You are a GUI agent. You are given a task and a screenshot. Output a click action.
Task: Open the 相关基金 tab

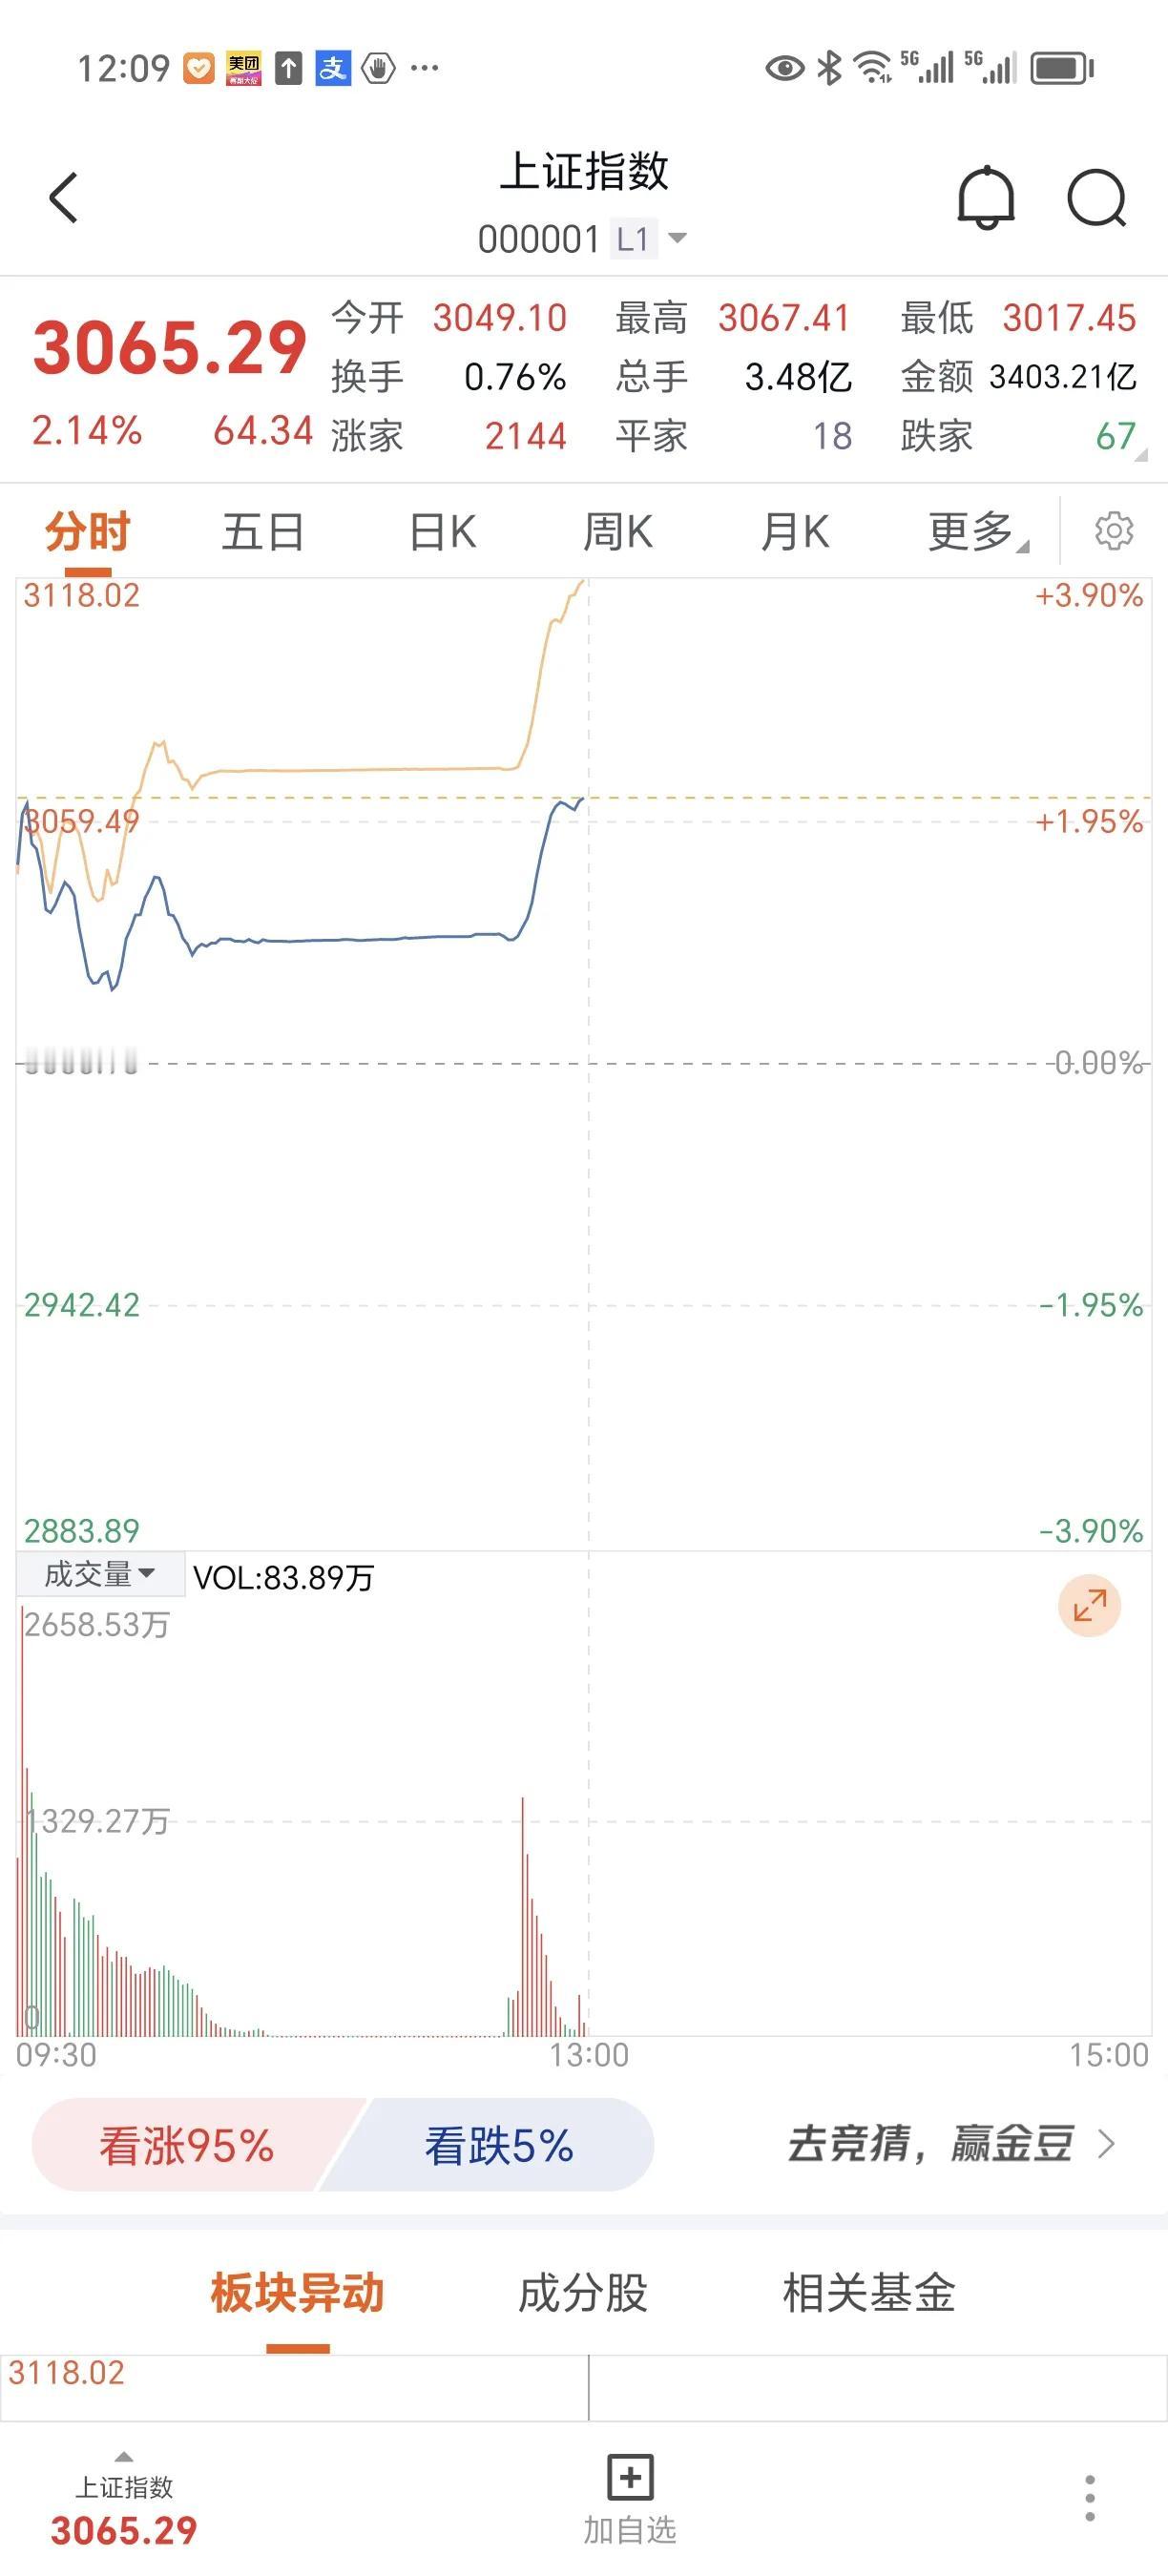[x=869, y=2293]
